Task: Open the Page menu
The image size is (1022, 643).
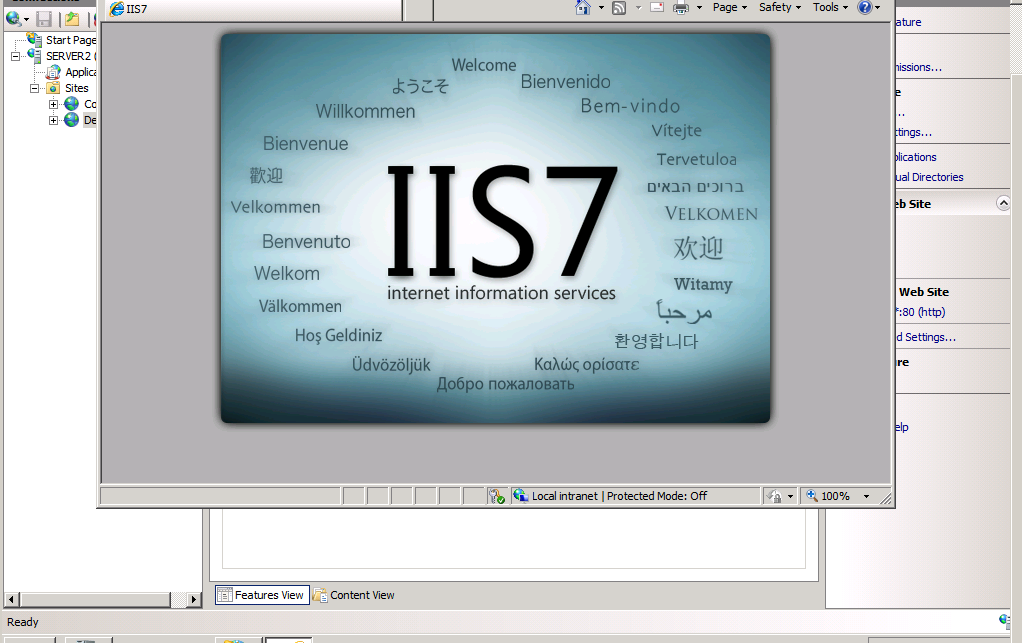Action: (x=729, y=7)
